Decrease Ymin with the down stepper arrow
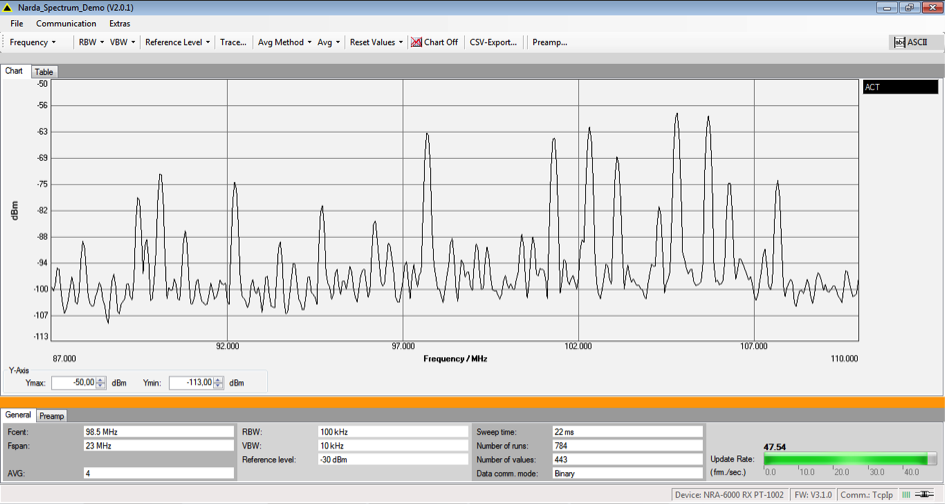This screenshot has width=945, height=504. [219, 386]
